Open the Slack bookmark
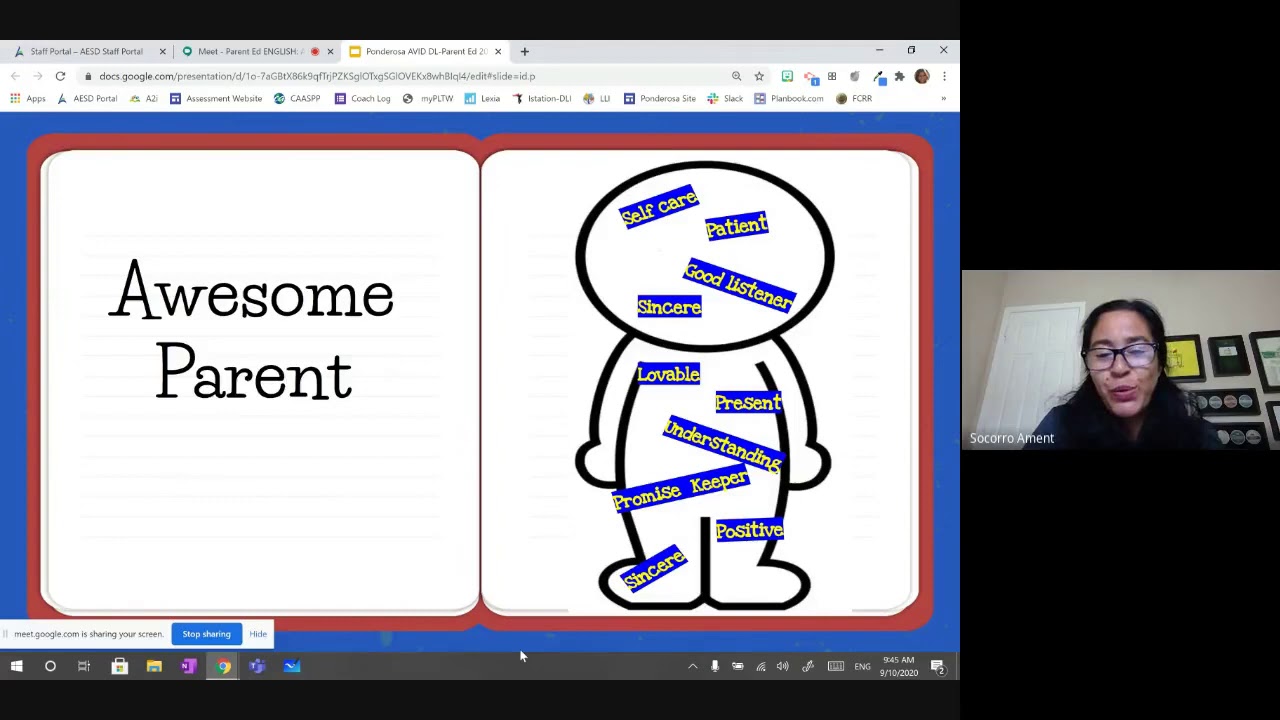 [x=725, y=98]
